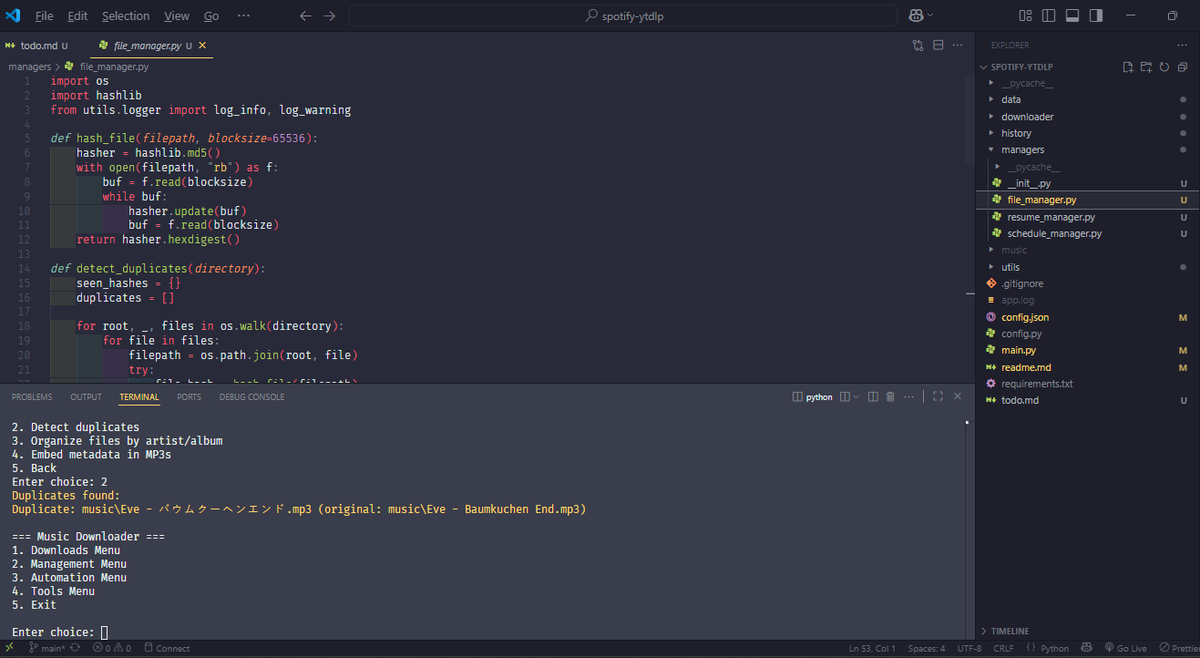Refresh the Explorer file tree
Image resolution: width=1200 pixels, height=658 pixels.
[x=1164, y=67]
